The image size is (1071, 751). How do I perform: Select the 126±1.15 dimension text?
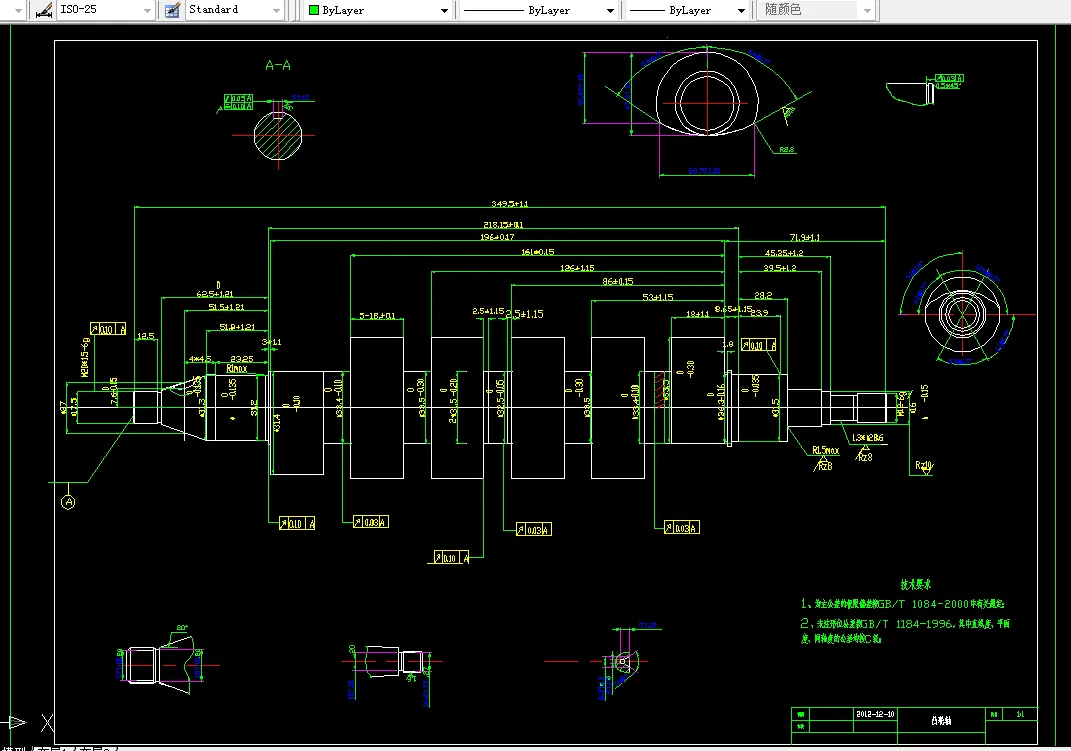(x=577, y=268)
